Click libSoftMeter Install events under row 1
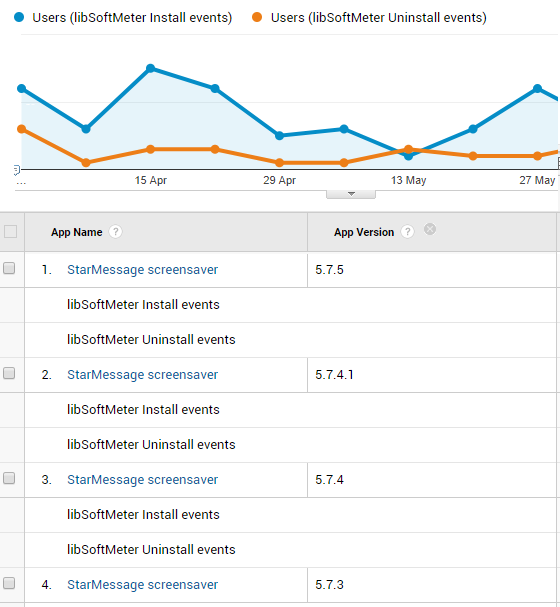Image resolution: width=560 pixels, height=607 pixels. tap(143, 305)
